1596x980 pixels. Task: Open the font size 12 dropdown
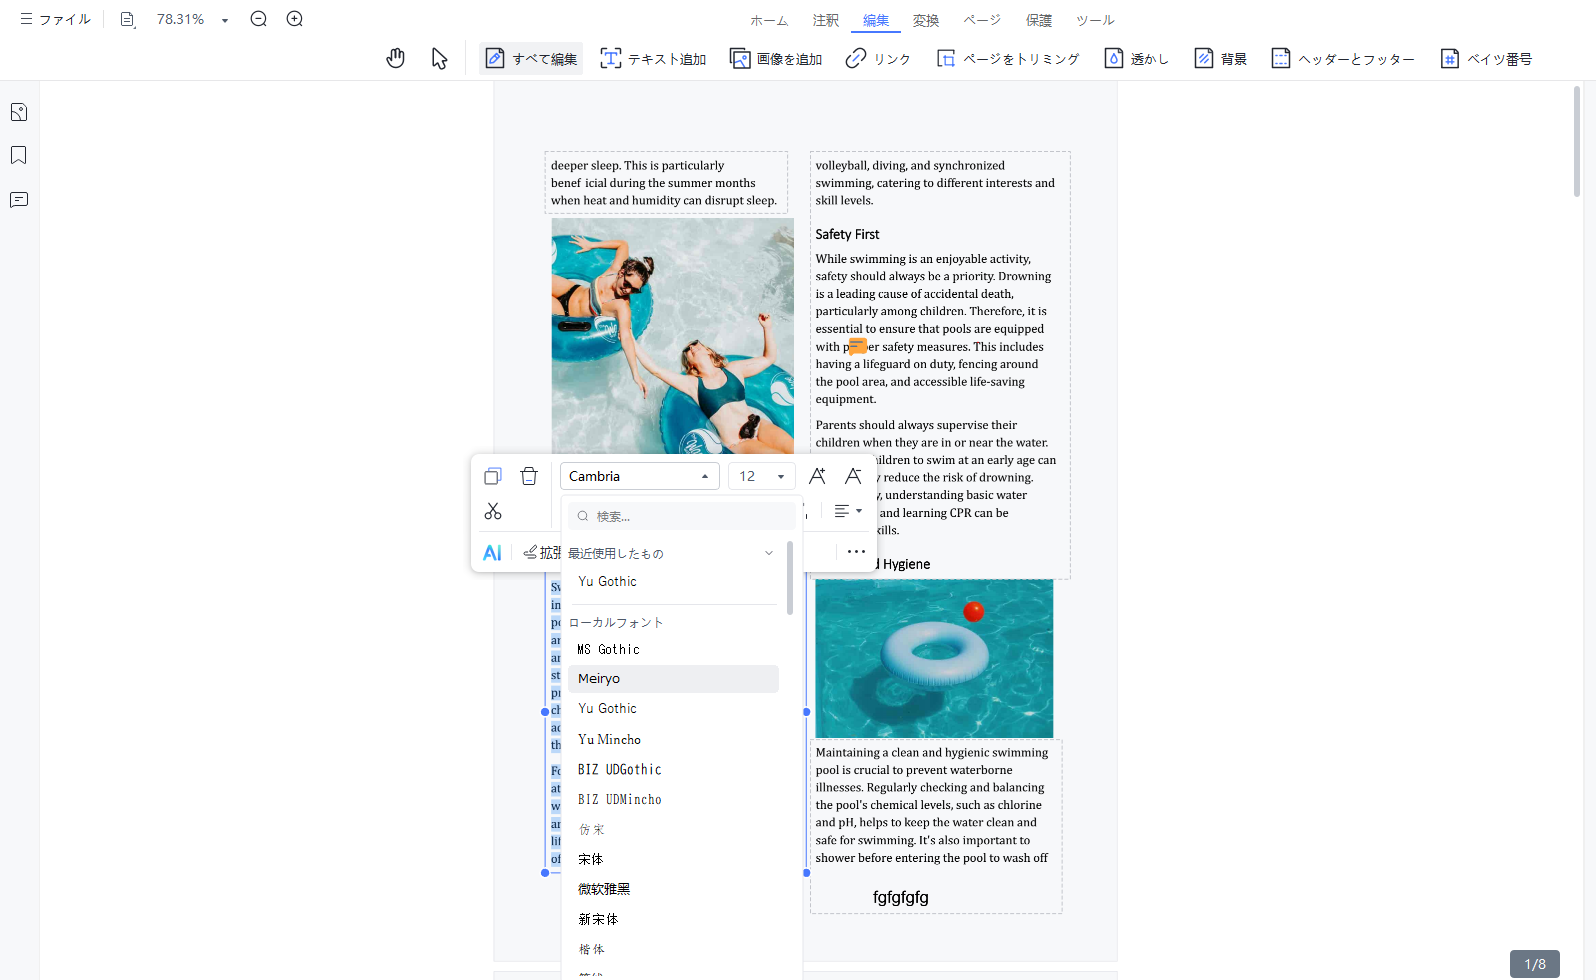click(x=761, y=476)
